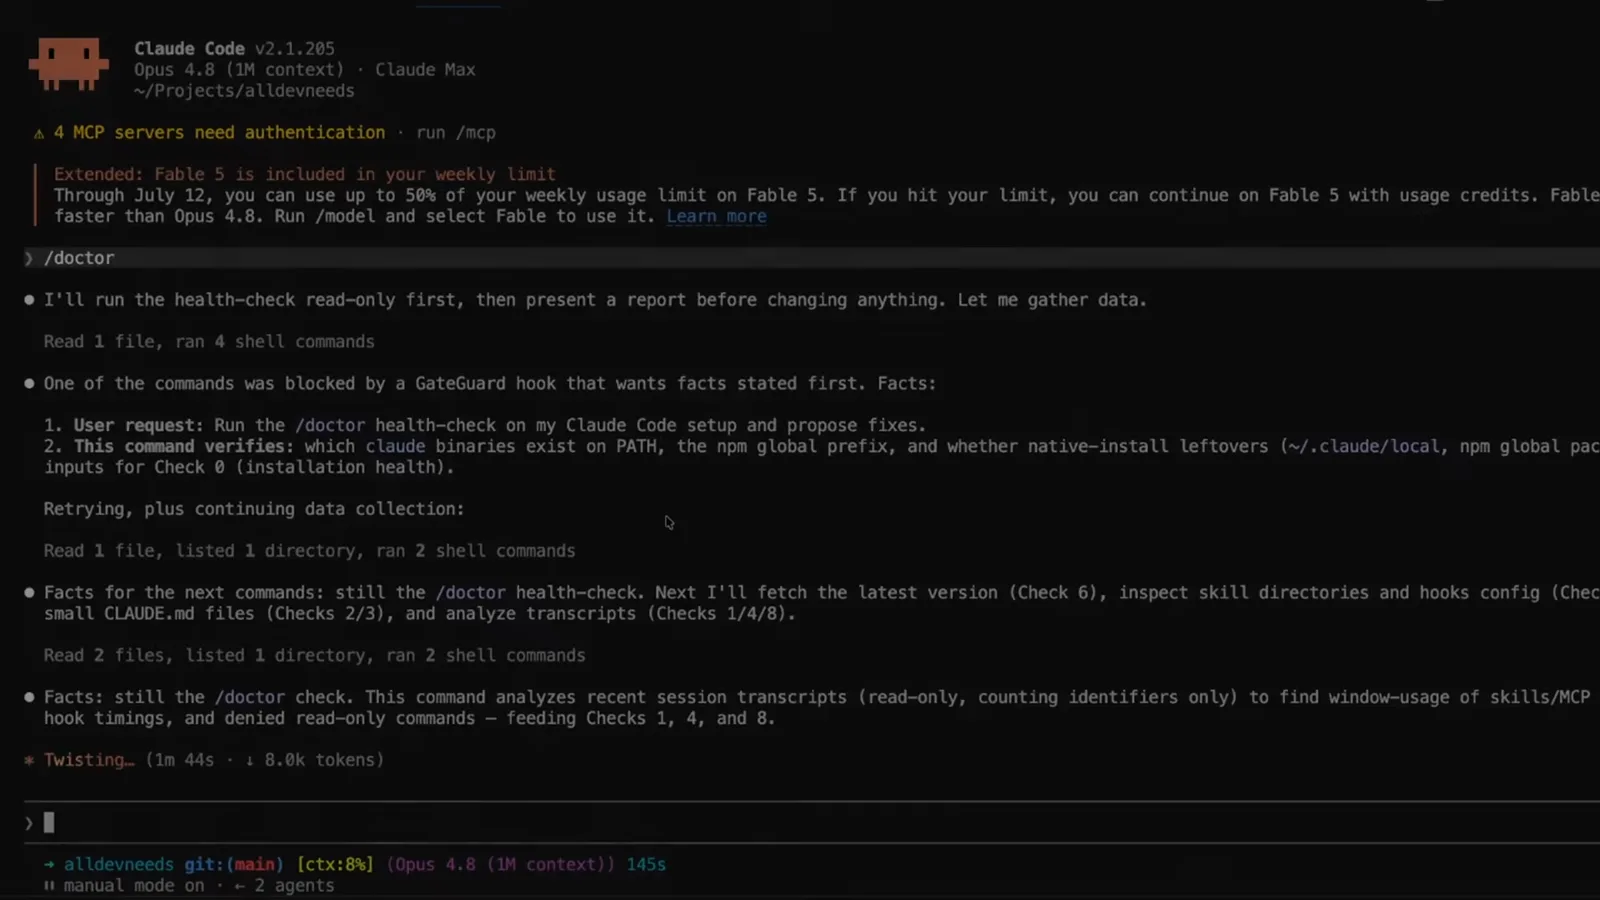The width and height of the screenshot is (1600, 900).
Task: Click the 'run /mcp' hint text
Action: (x=455, y=133)
